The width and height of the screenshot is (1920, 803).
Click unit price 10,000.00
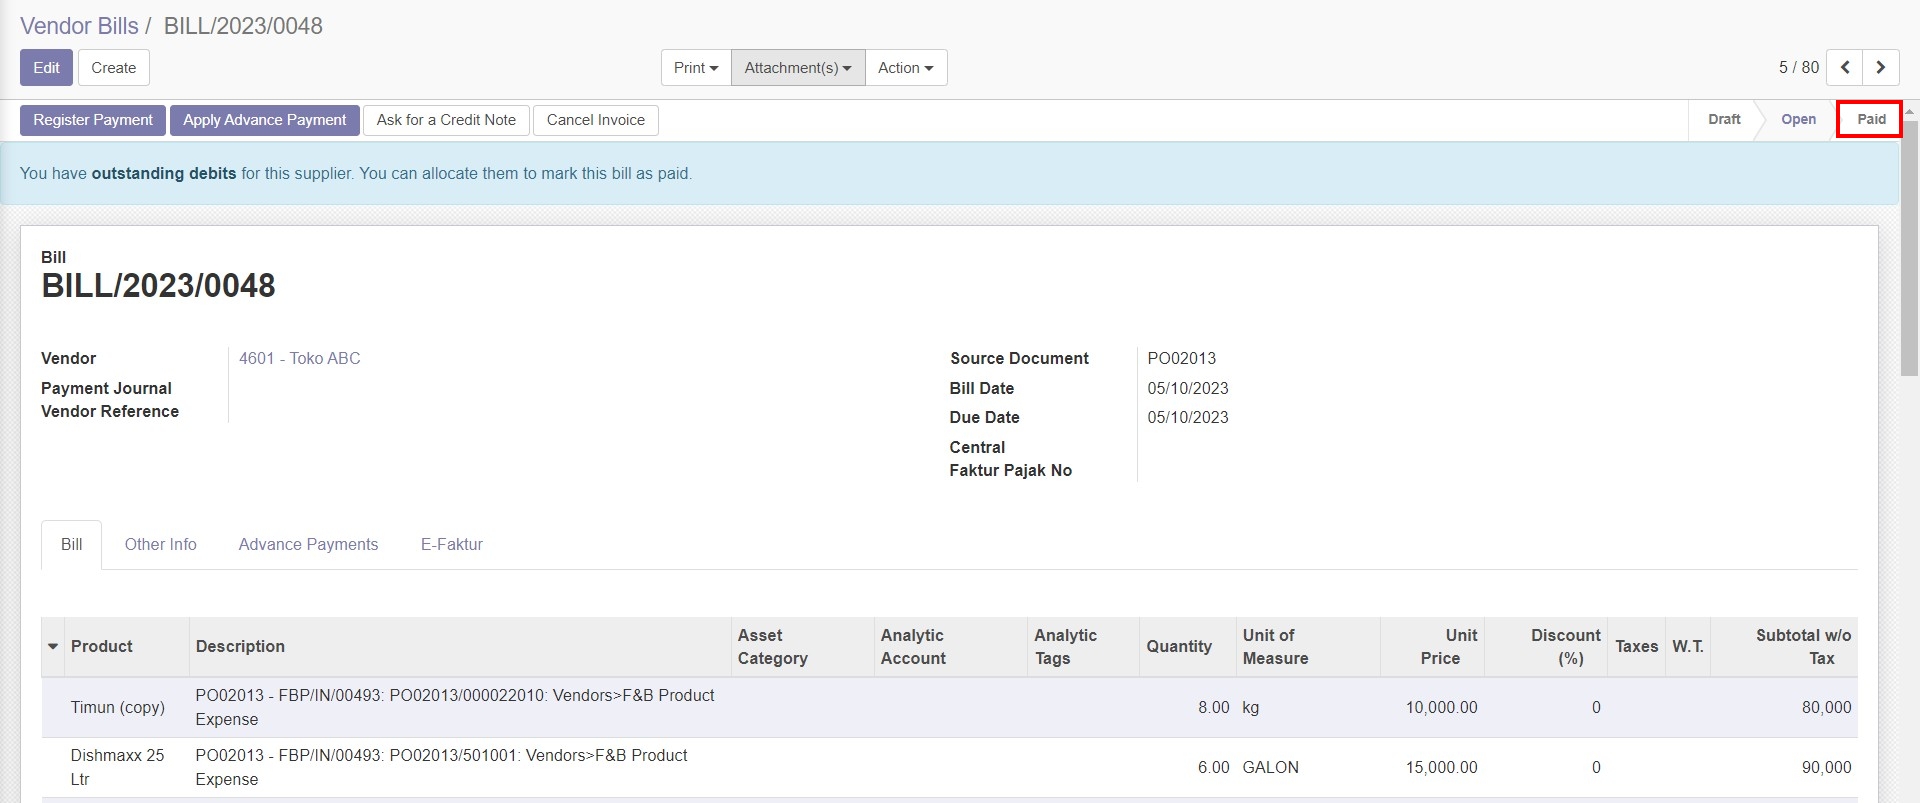(1441, 708)
